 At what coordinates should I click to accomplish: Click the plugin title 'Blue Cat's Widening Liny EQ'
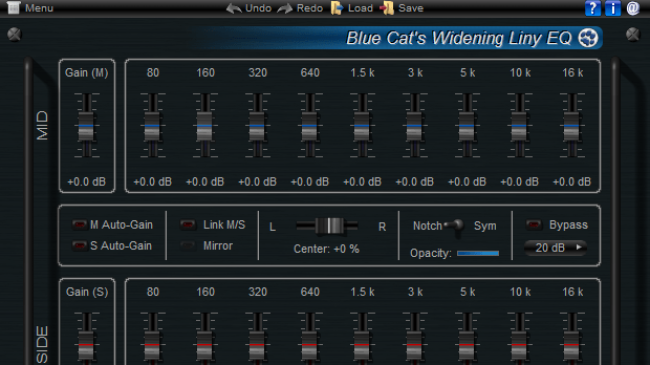(x=459, y=38)
